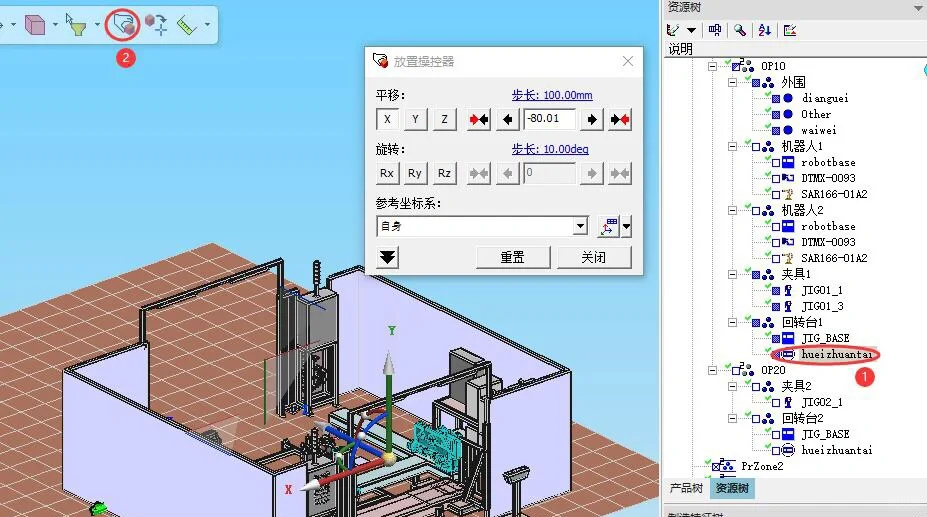Open the Relocate tool with cube and arrow
The image size is (927, 517).
click(x=156, y=25)
